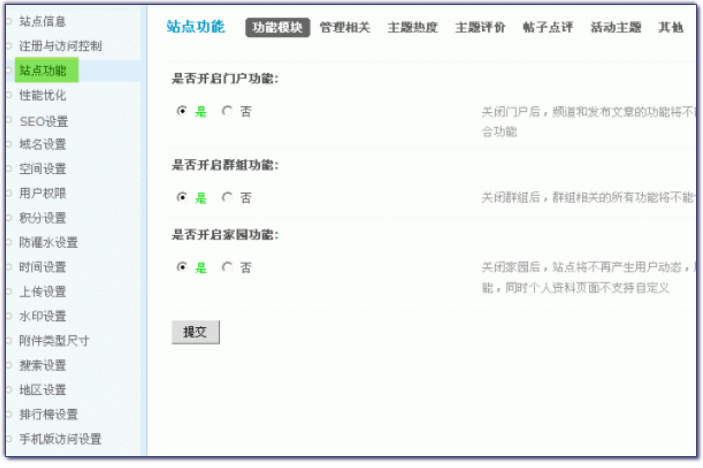Select 否 for 是否开启群组功能
The image size is (703, 468).
(x=226, y=197)
